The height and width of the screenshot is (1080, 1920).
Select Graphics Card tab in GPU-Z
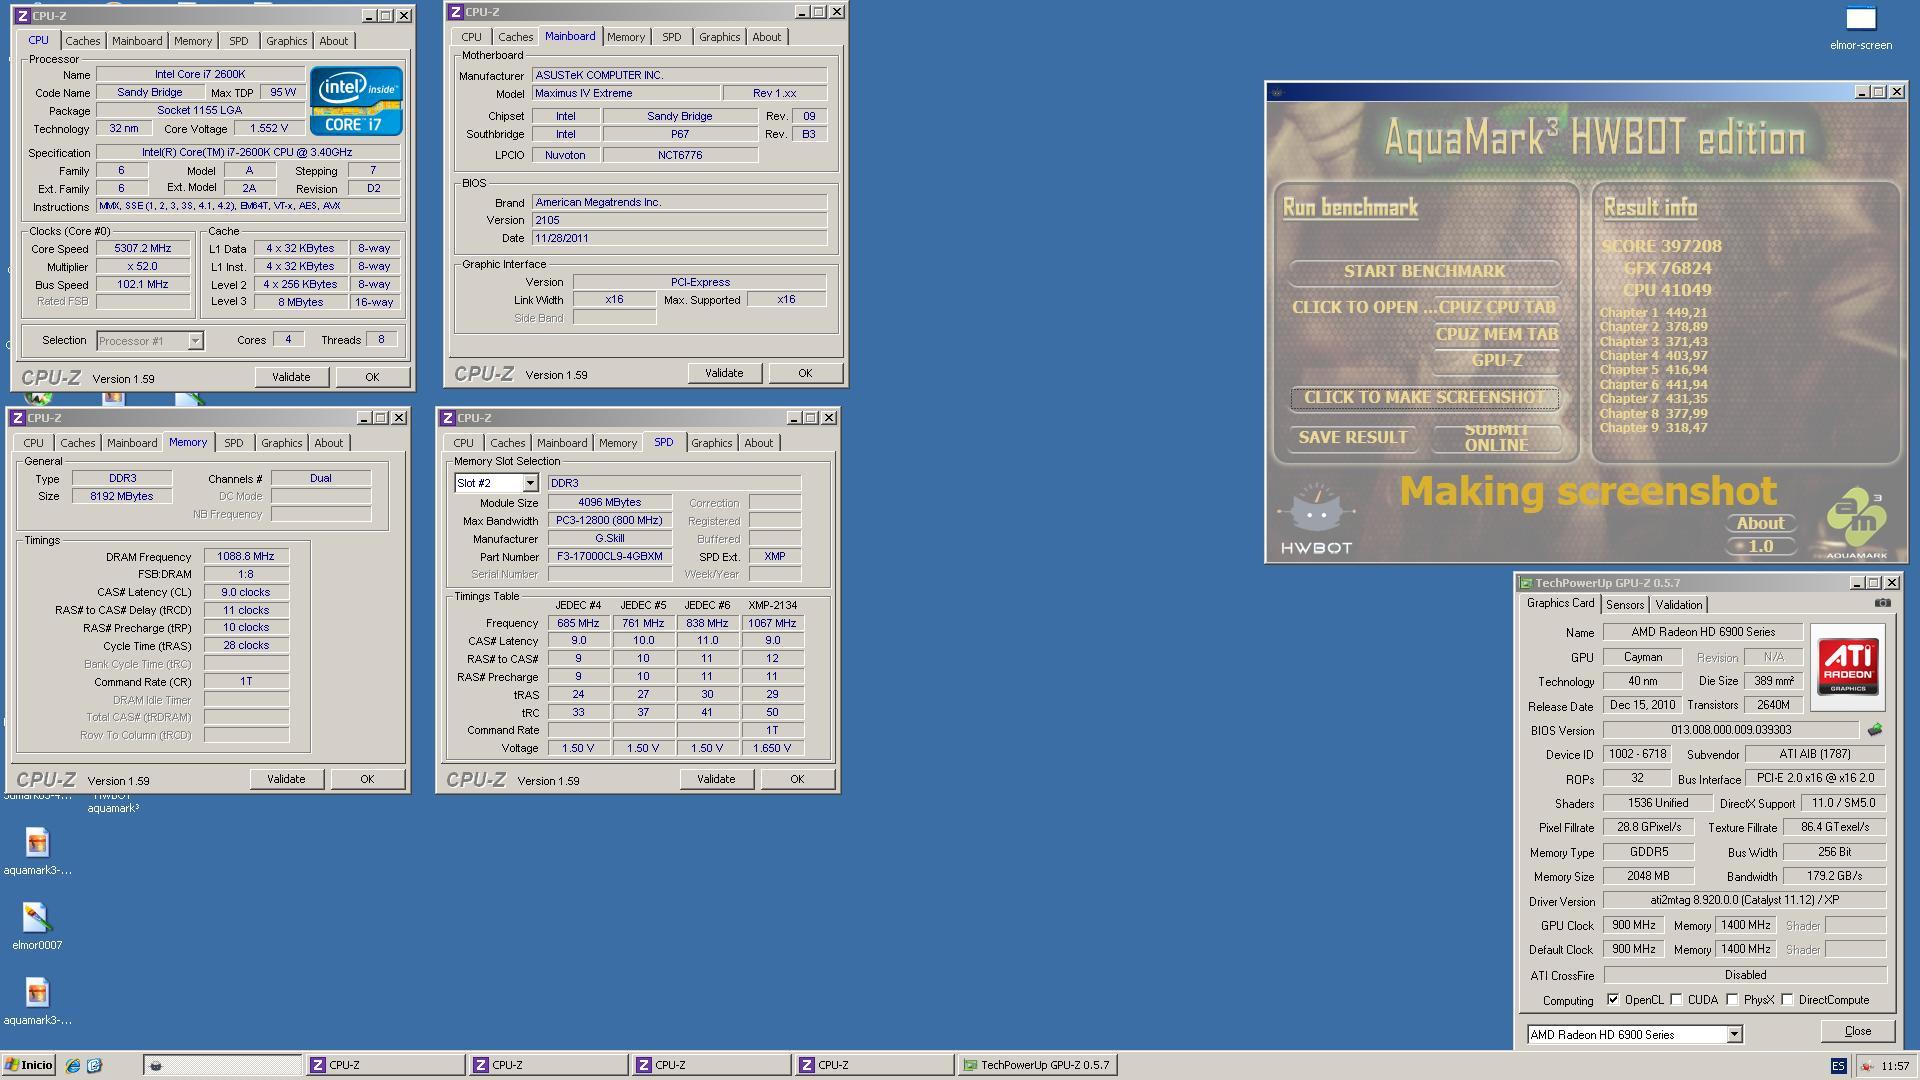[1560, 603]
